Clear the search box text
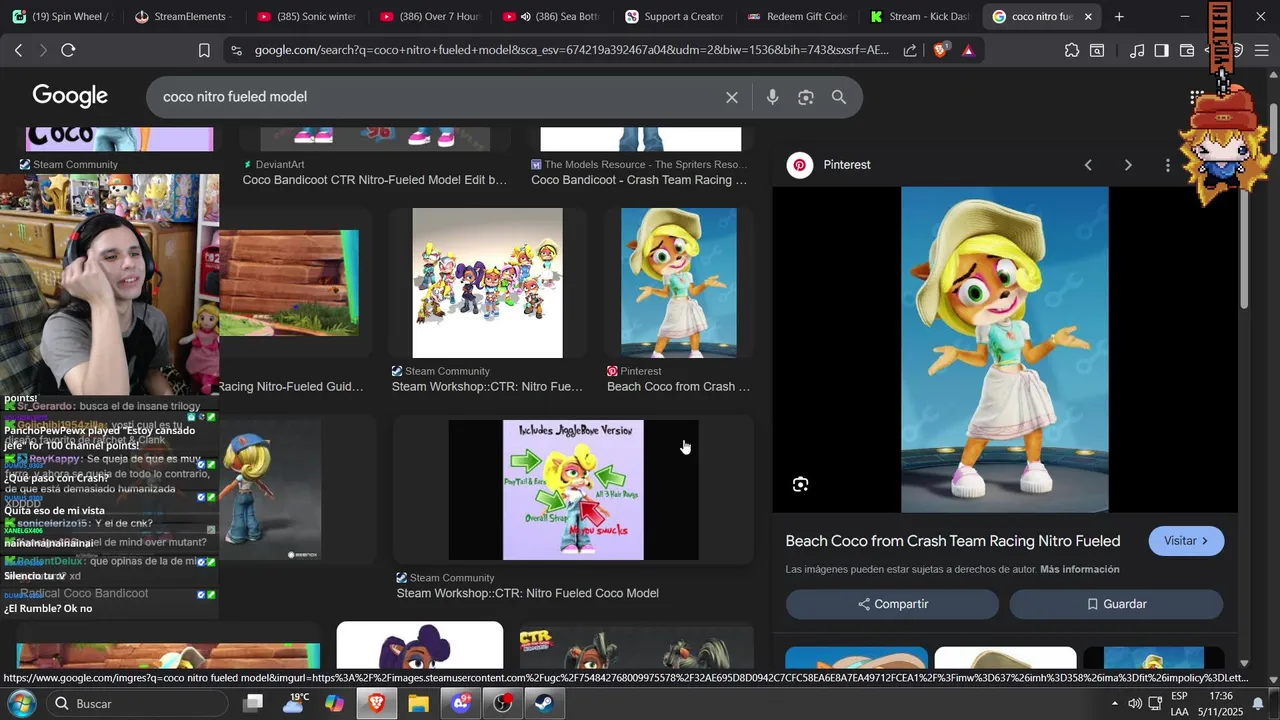The width and height of the screenshot is (1280, 720). 732,97
